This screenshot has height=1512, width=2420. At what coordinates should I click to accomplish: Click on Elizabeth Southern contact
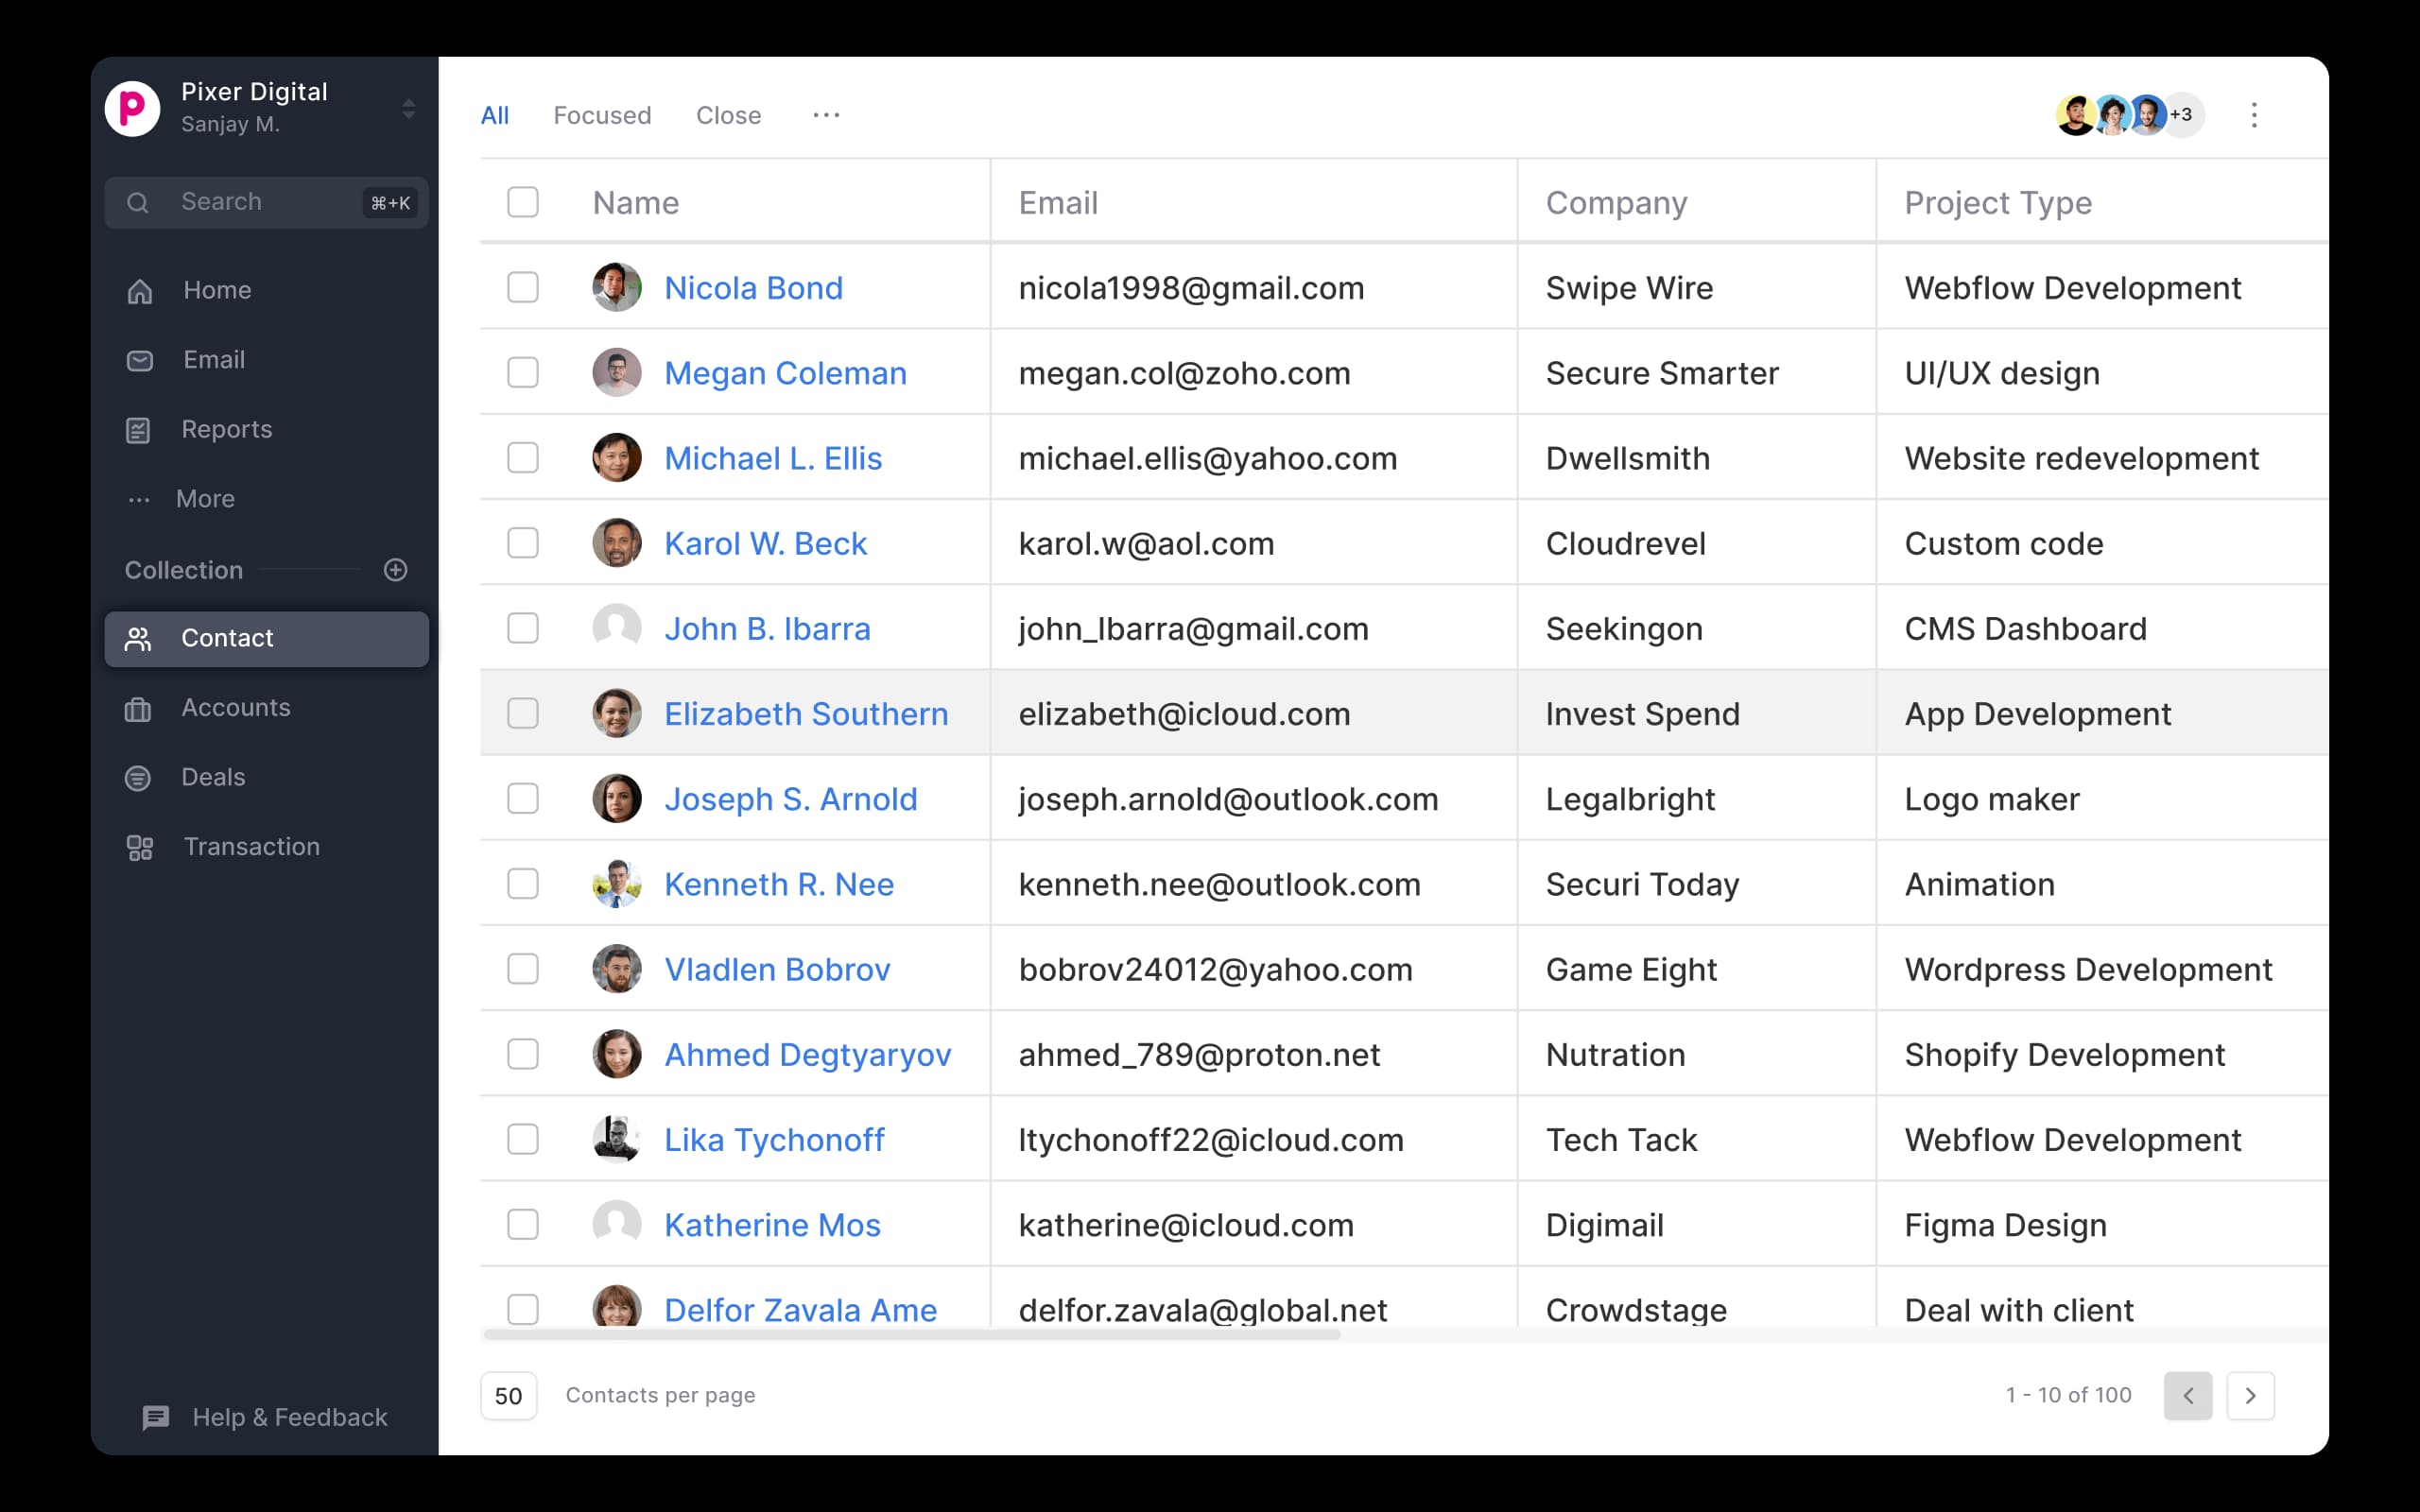coord(806,714)
